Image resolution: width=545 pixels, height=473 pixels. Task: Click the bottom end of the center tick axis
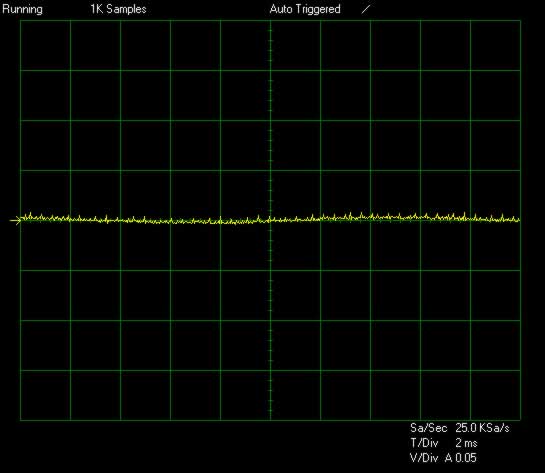[x=270, y=419]
